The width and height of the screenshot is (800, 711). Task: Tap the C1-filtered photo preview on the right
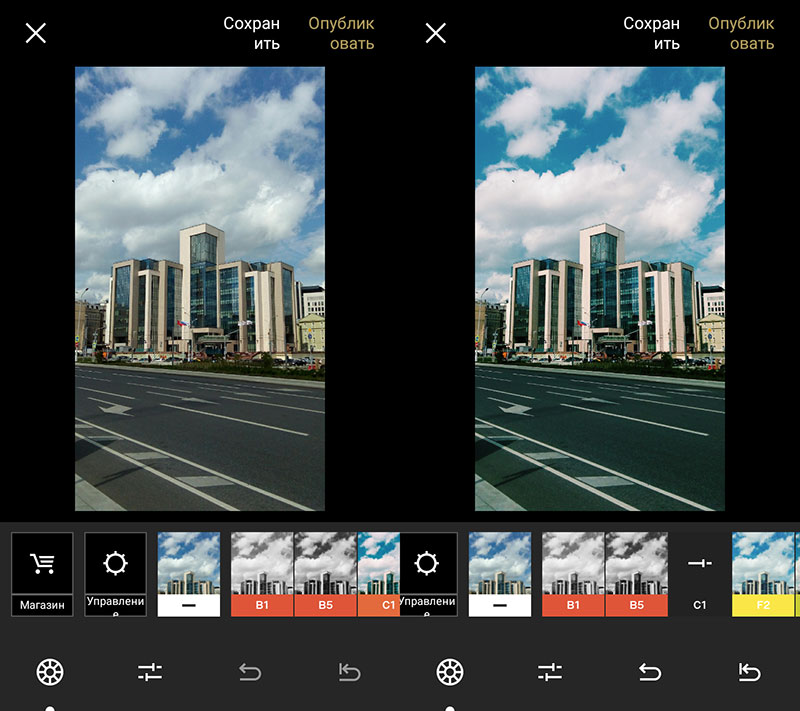click(600, 289)
